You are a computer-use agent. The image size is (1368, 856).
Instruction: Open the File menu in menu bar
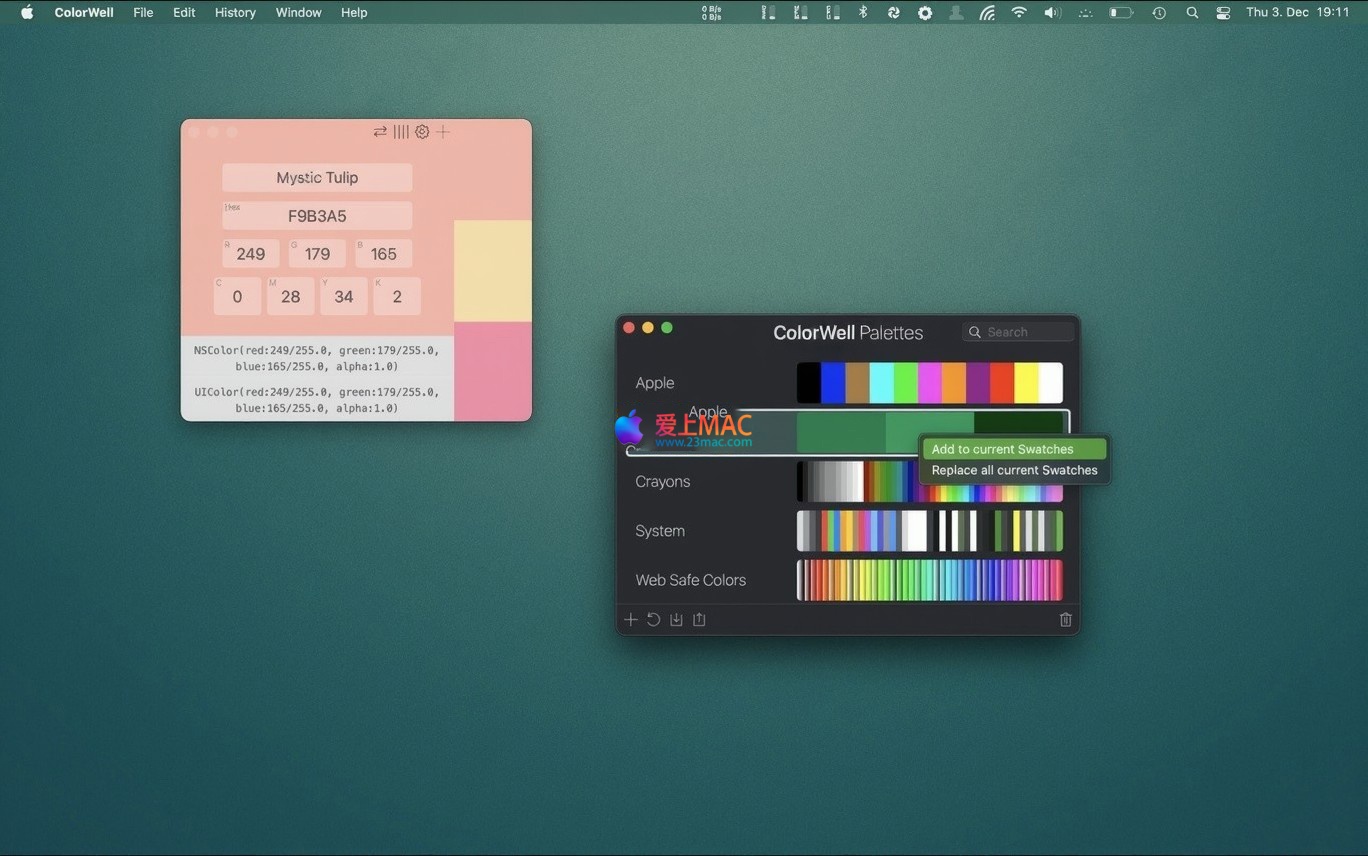(143, 13)
